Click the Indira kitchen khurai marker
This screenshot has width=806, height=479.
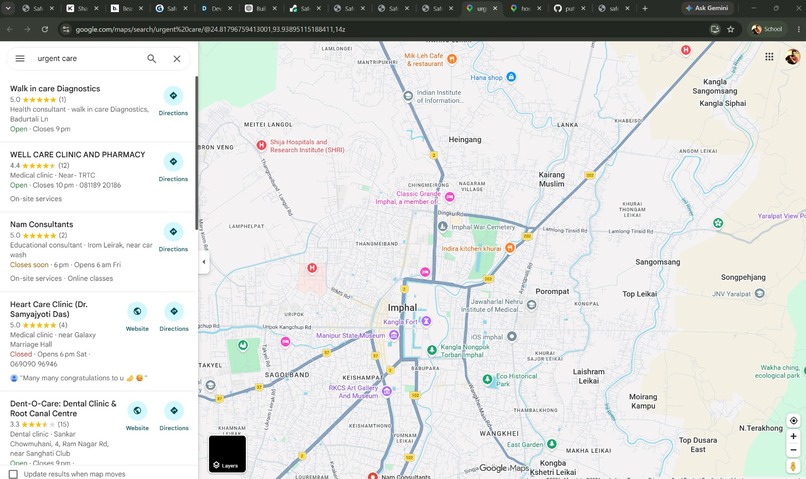tap(510, 248)
